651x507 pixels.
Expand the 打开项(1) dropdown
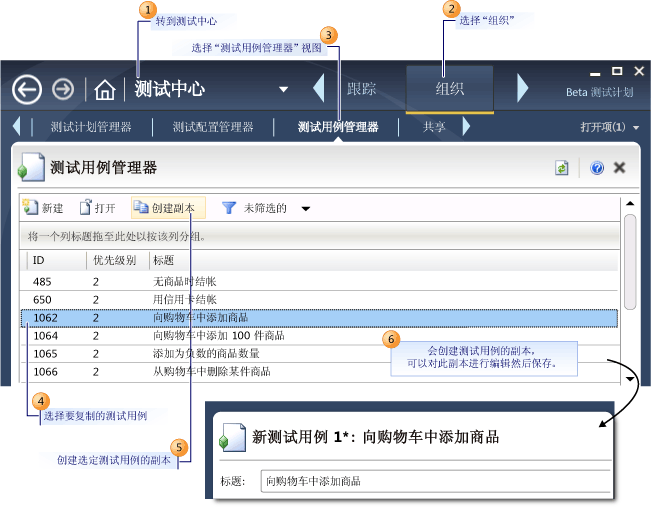coord(636,128)
